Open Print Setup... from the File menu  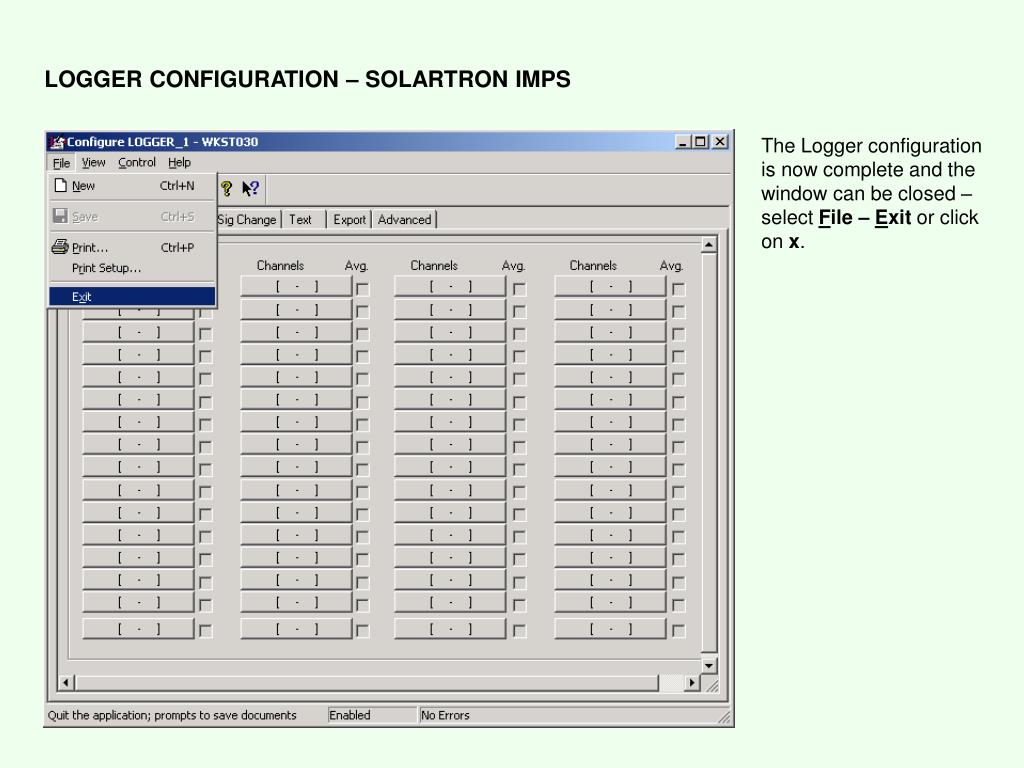[x=133, y=268]
